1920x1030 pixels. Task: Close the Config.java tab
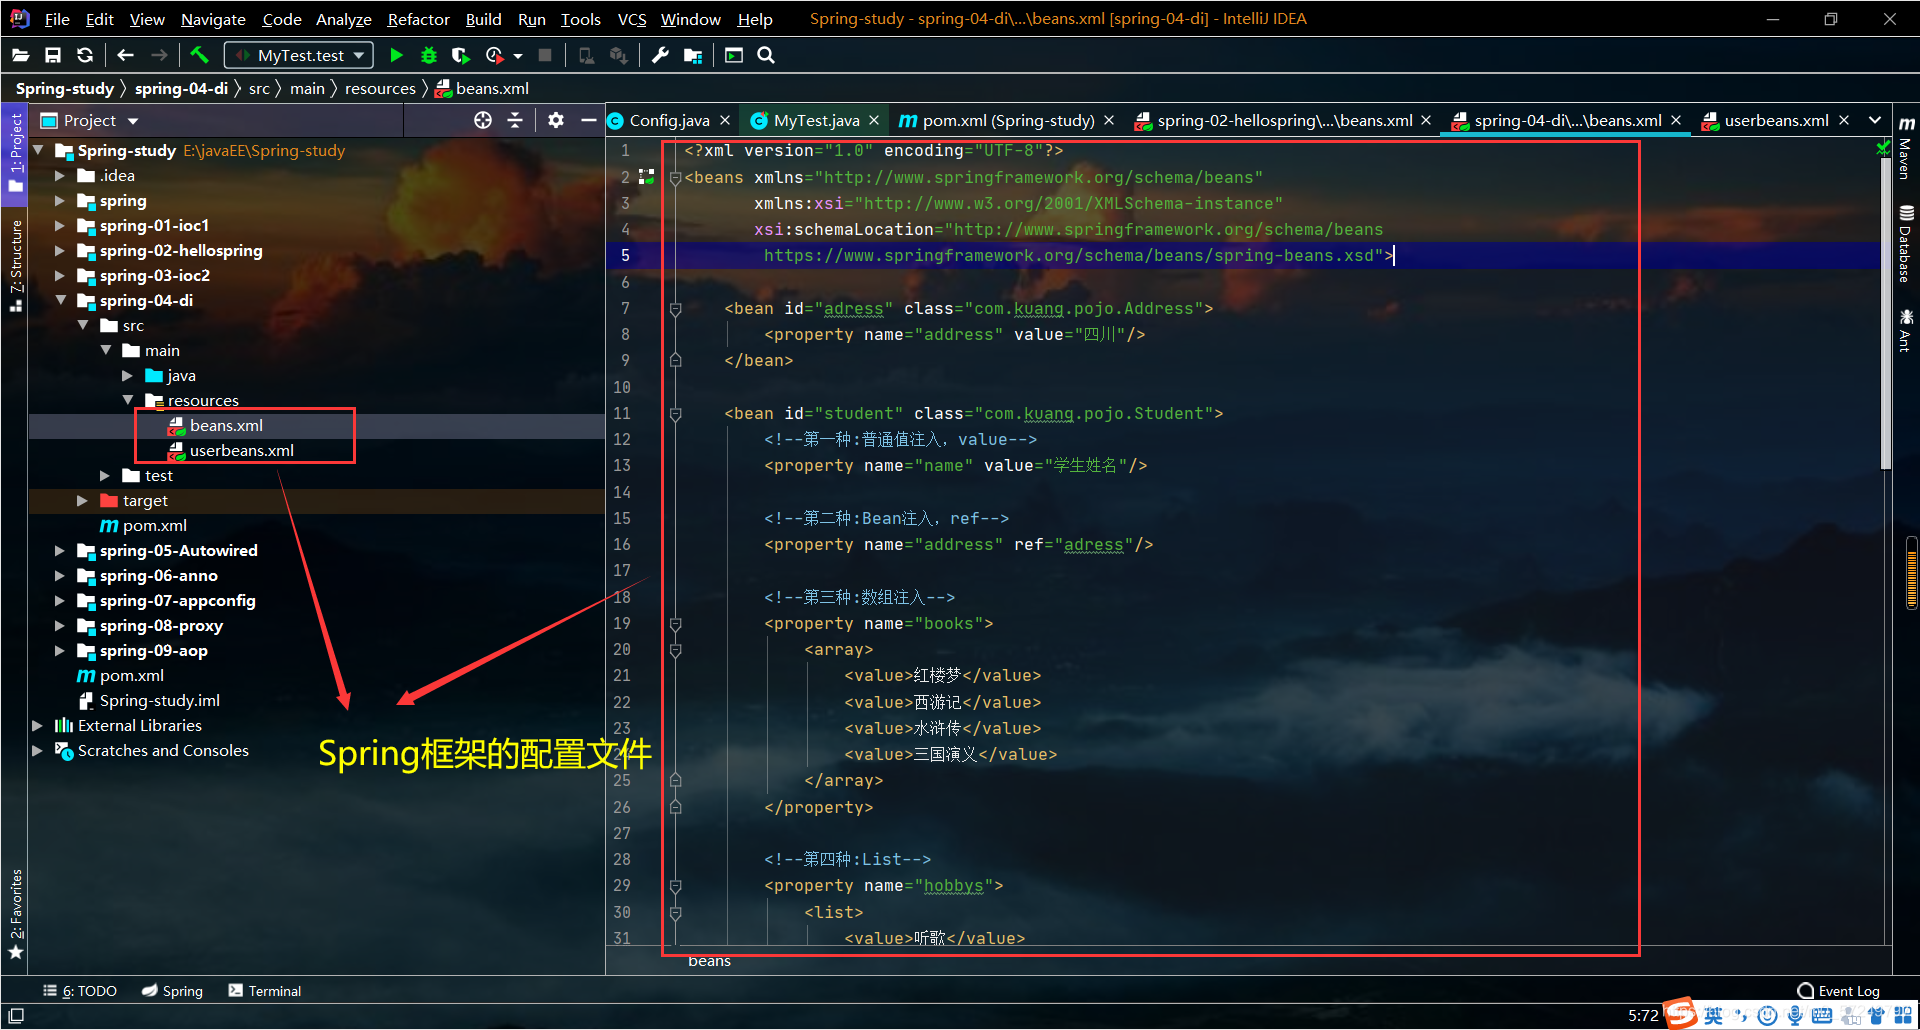point(725,120)
